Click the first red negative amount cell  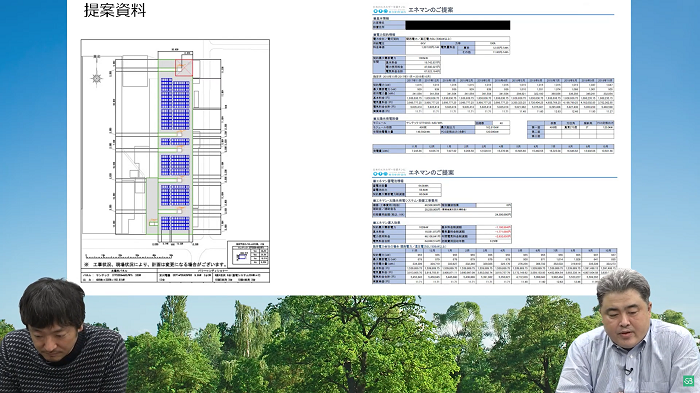point(494,227)
